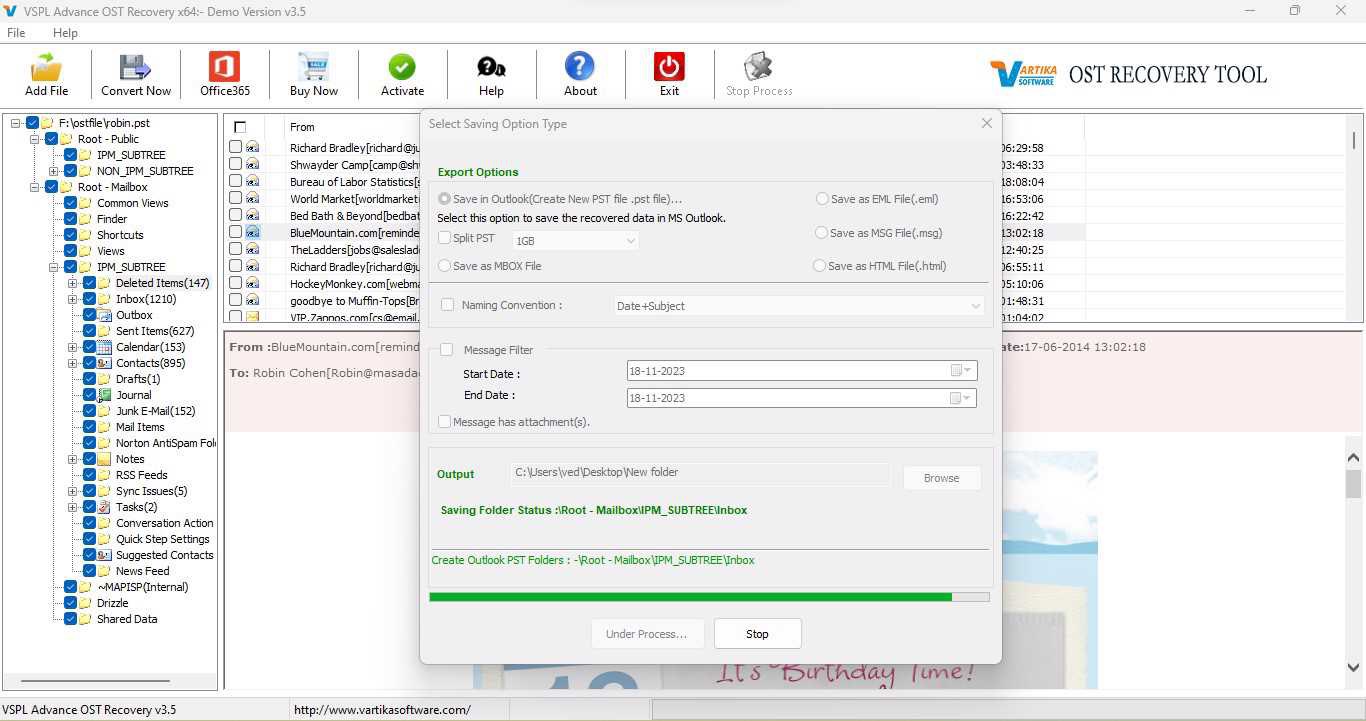Screen dimensions: 1366x721
Task: Close the Select Saving Option Type dialog
Action: pos(986,123)
